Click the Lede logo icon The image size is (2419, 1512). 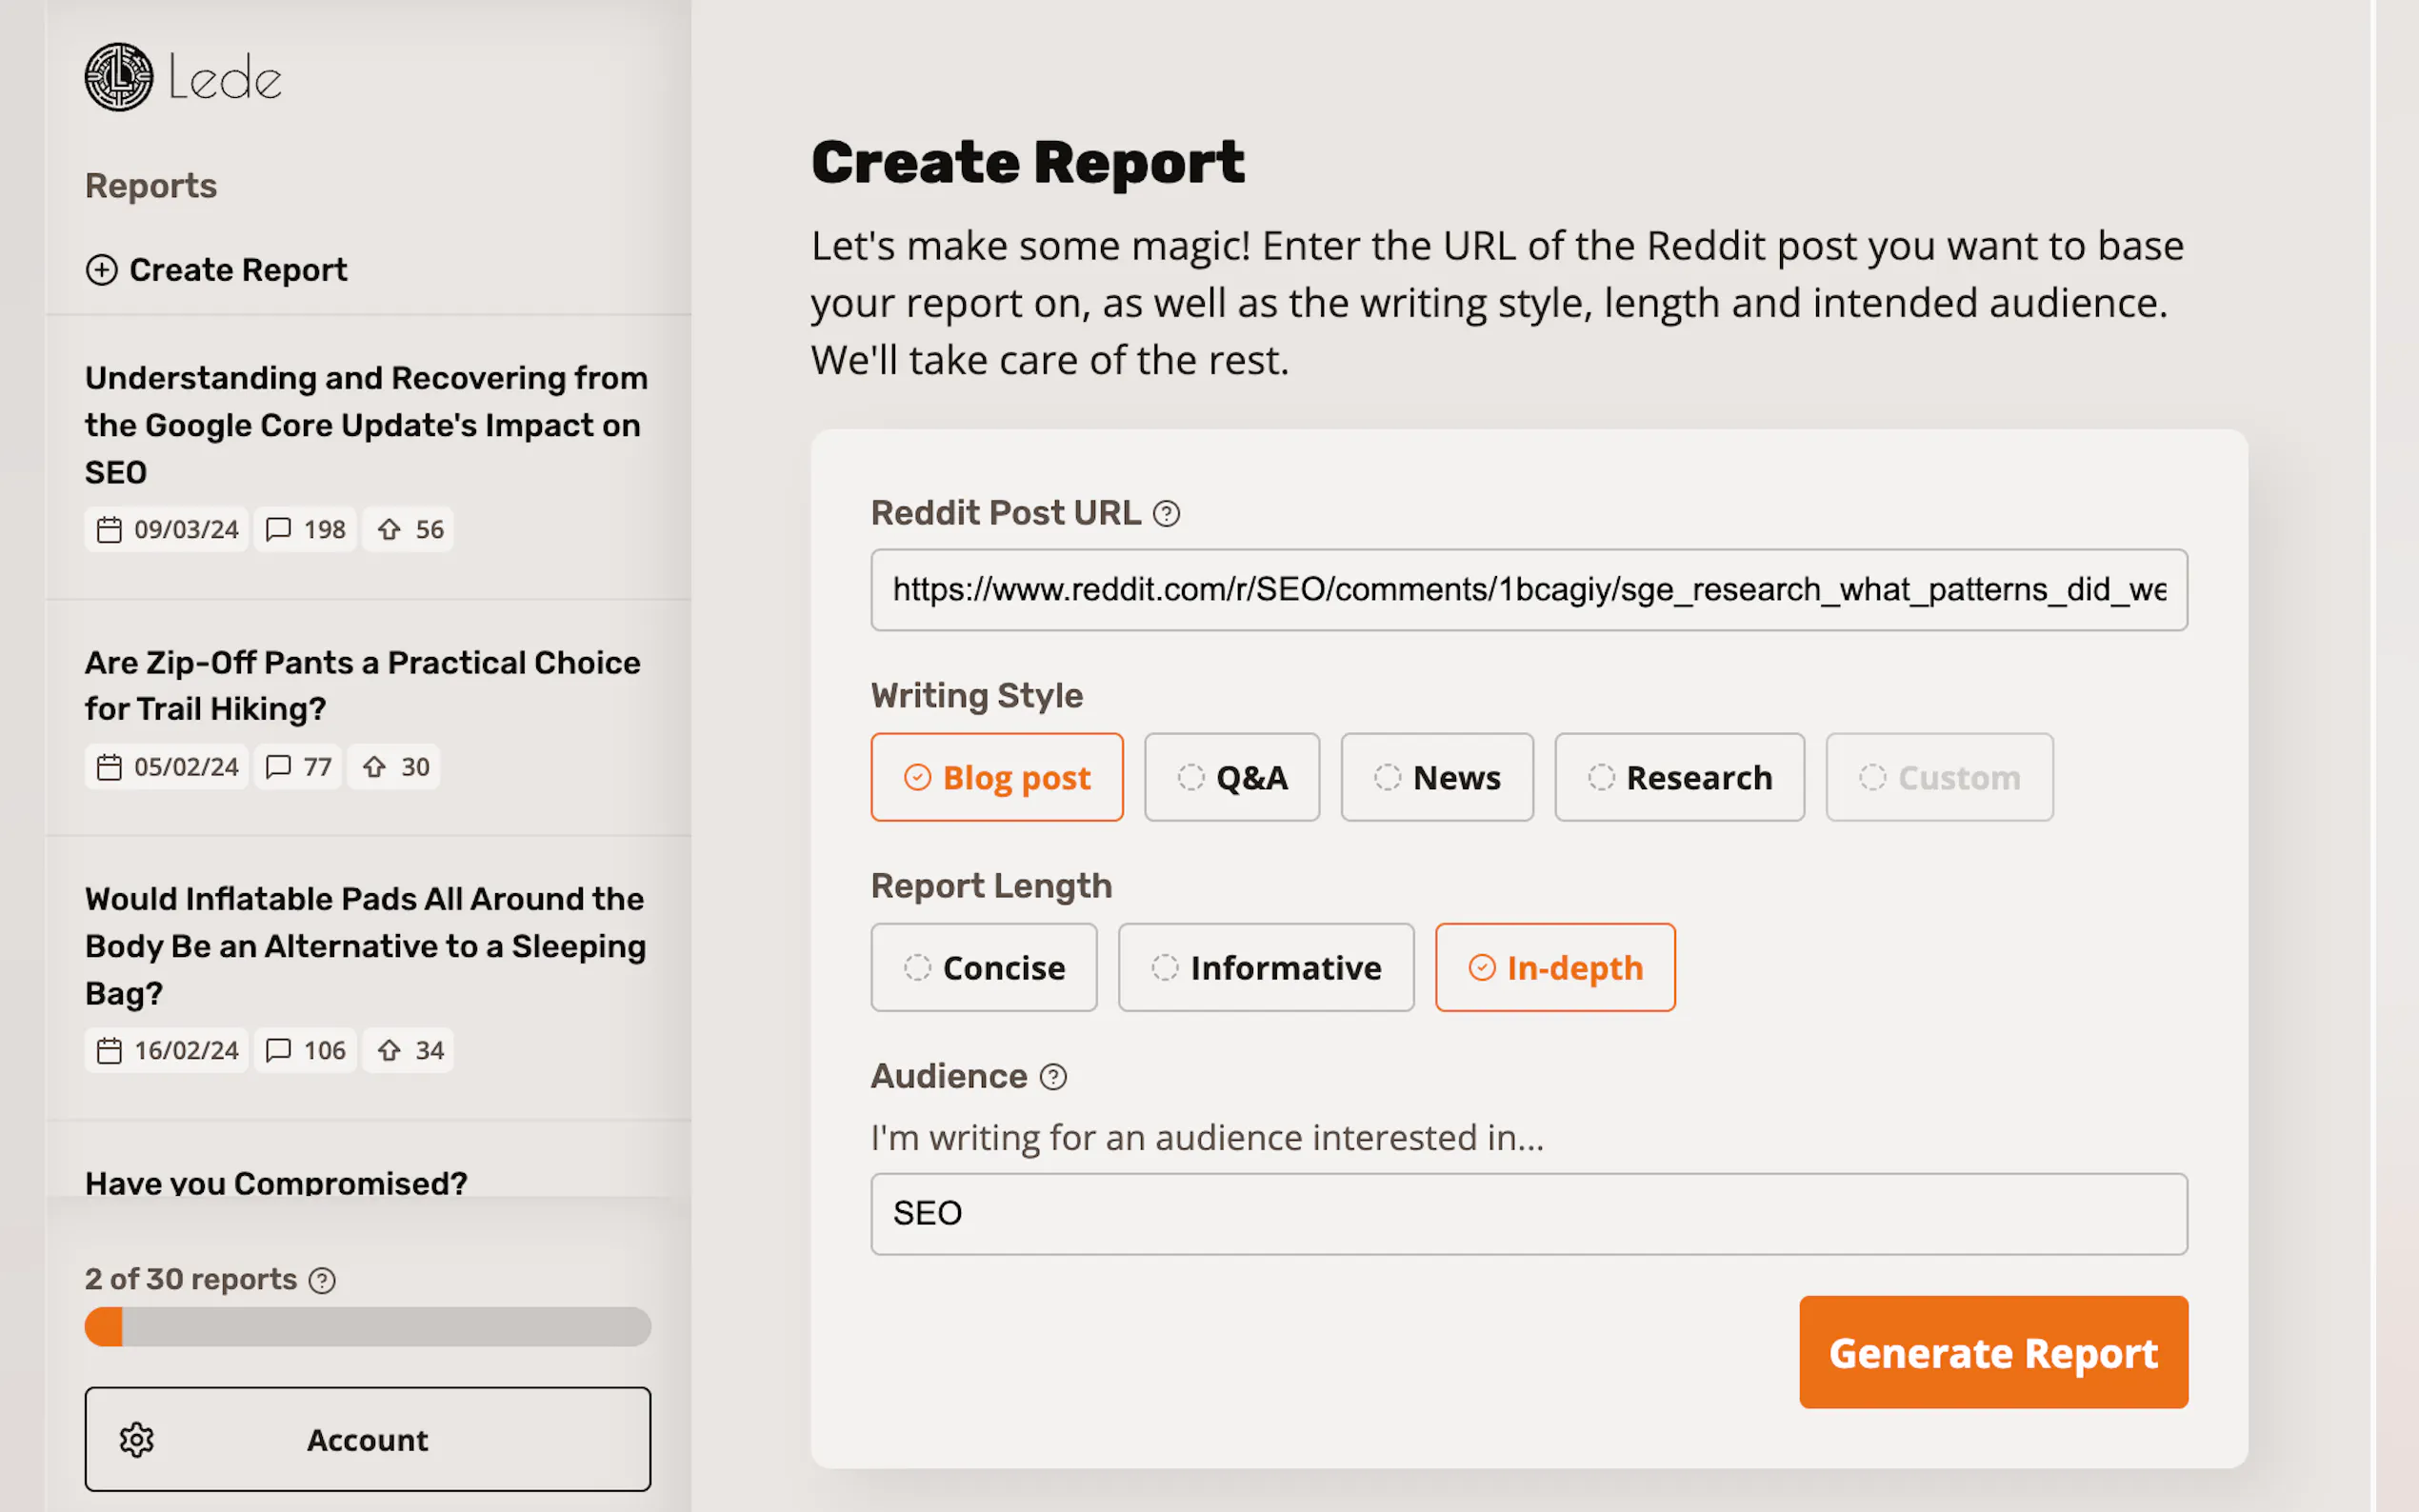point(118,77)
